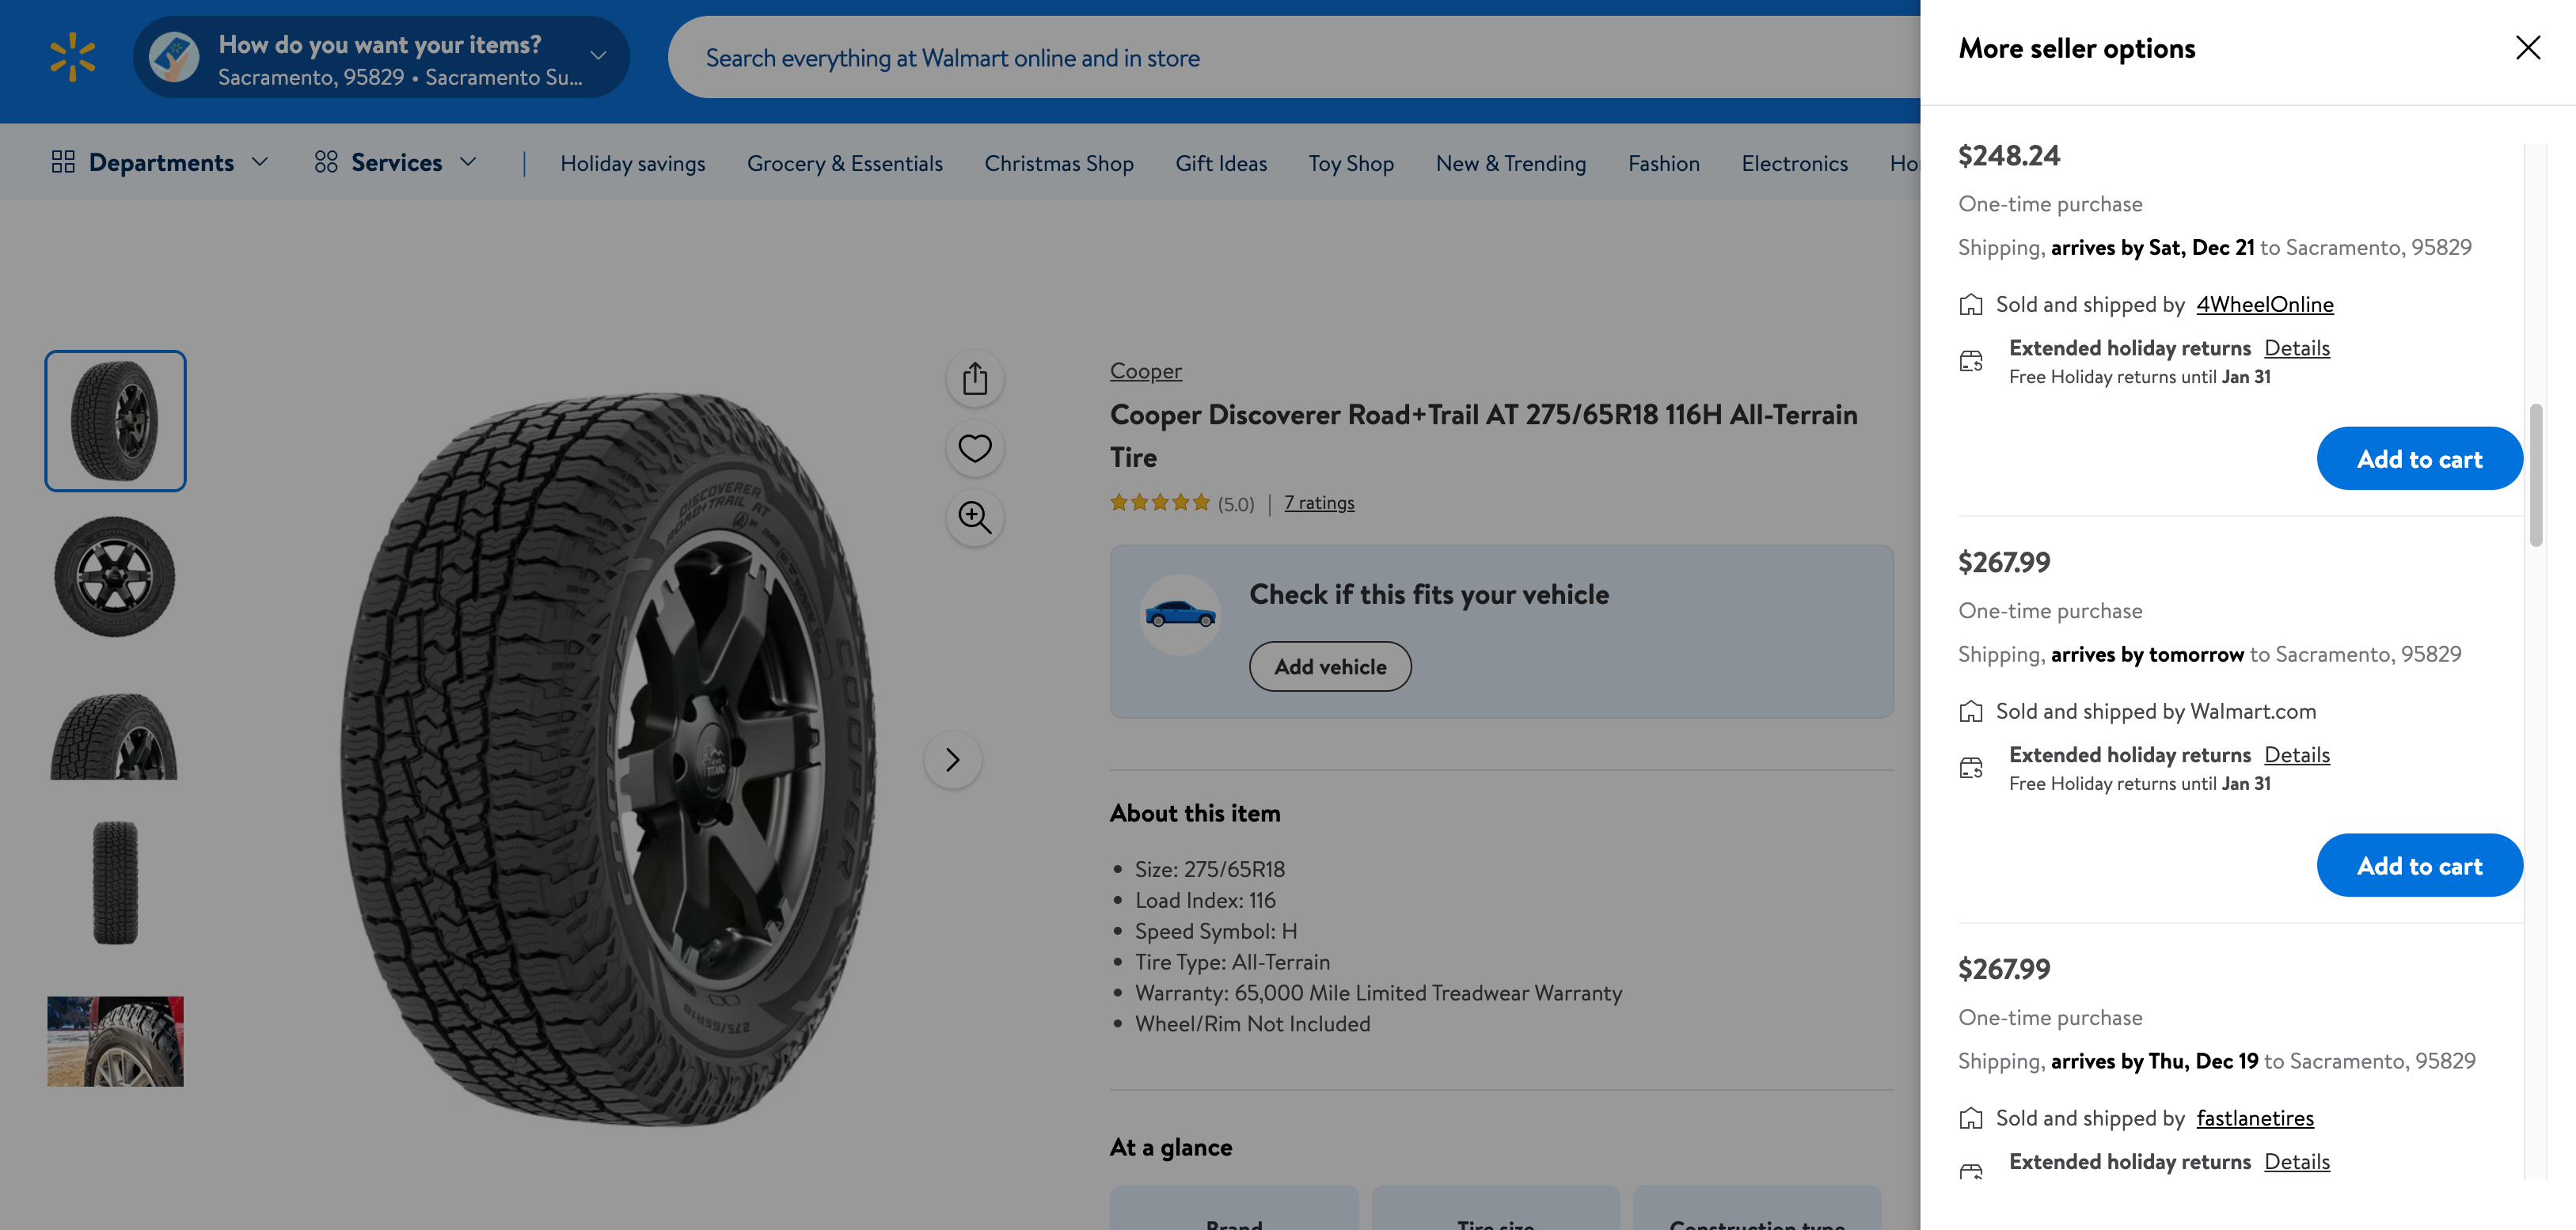Go to the Electronics nav link
Screen dimensions: 2576x1230
tap(1794, 163)
